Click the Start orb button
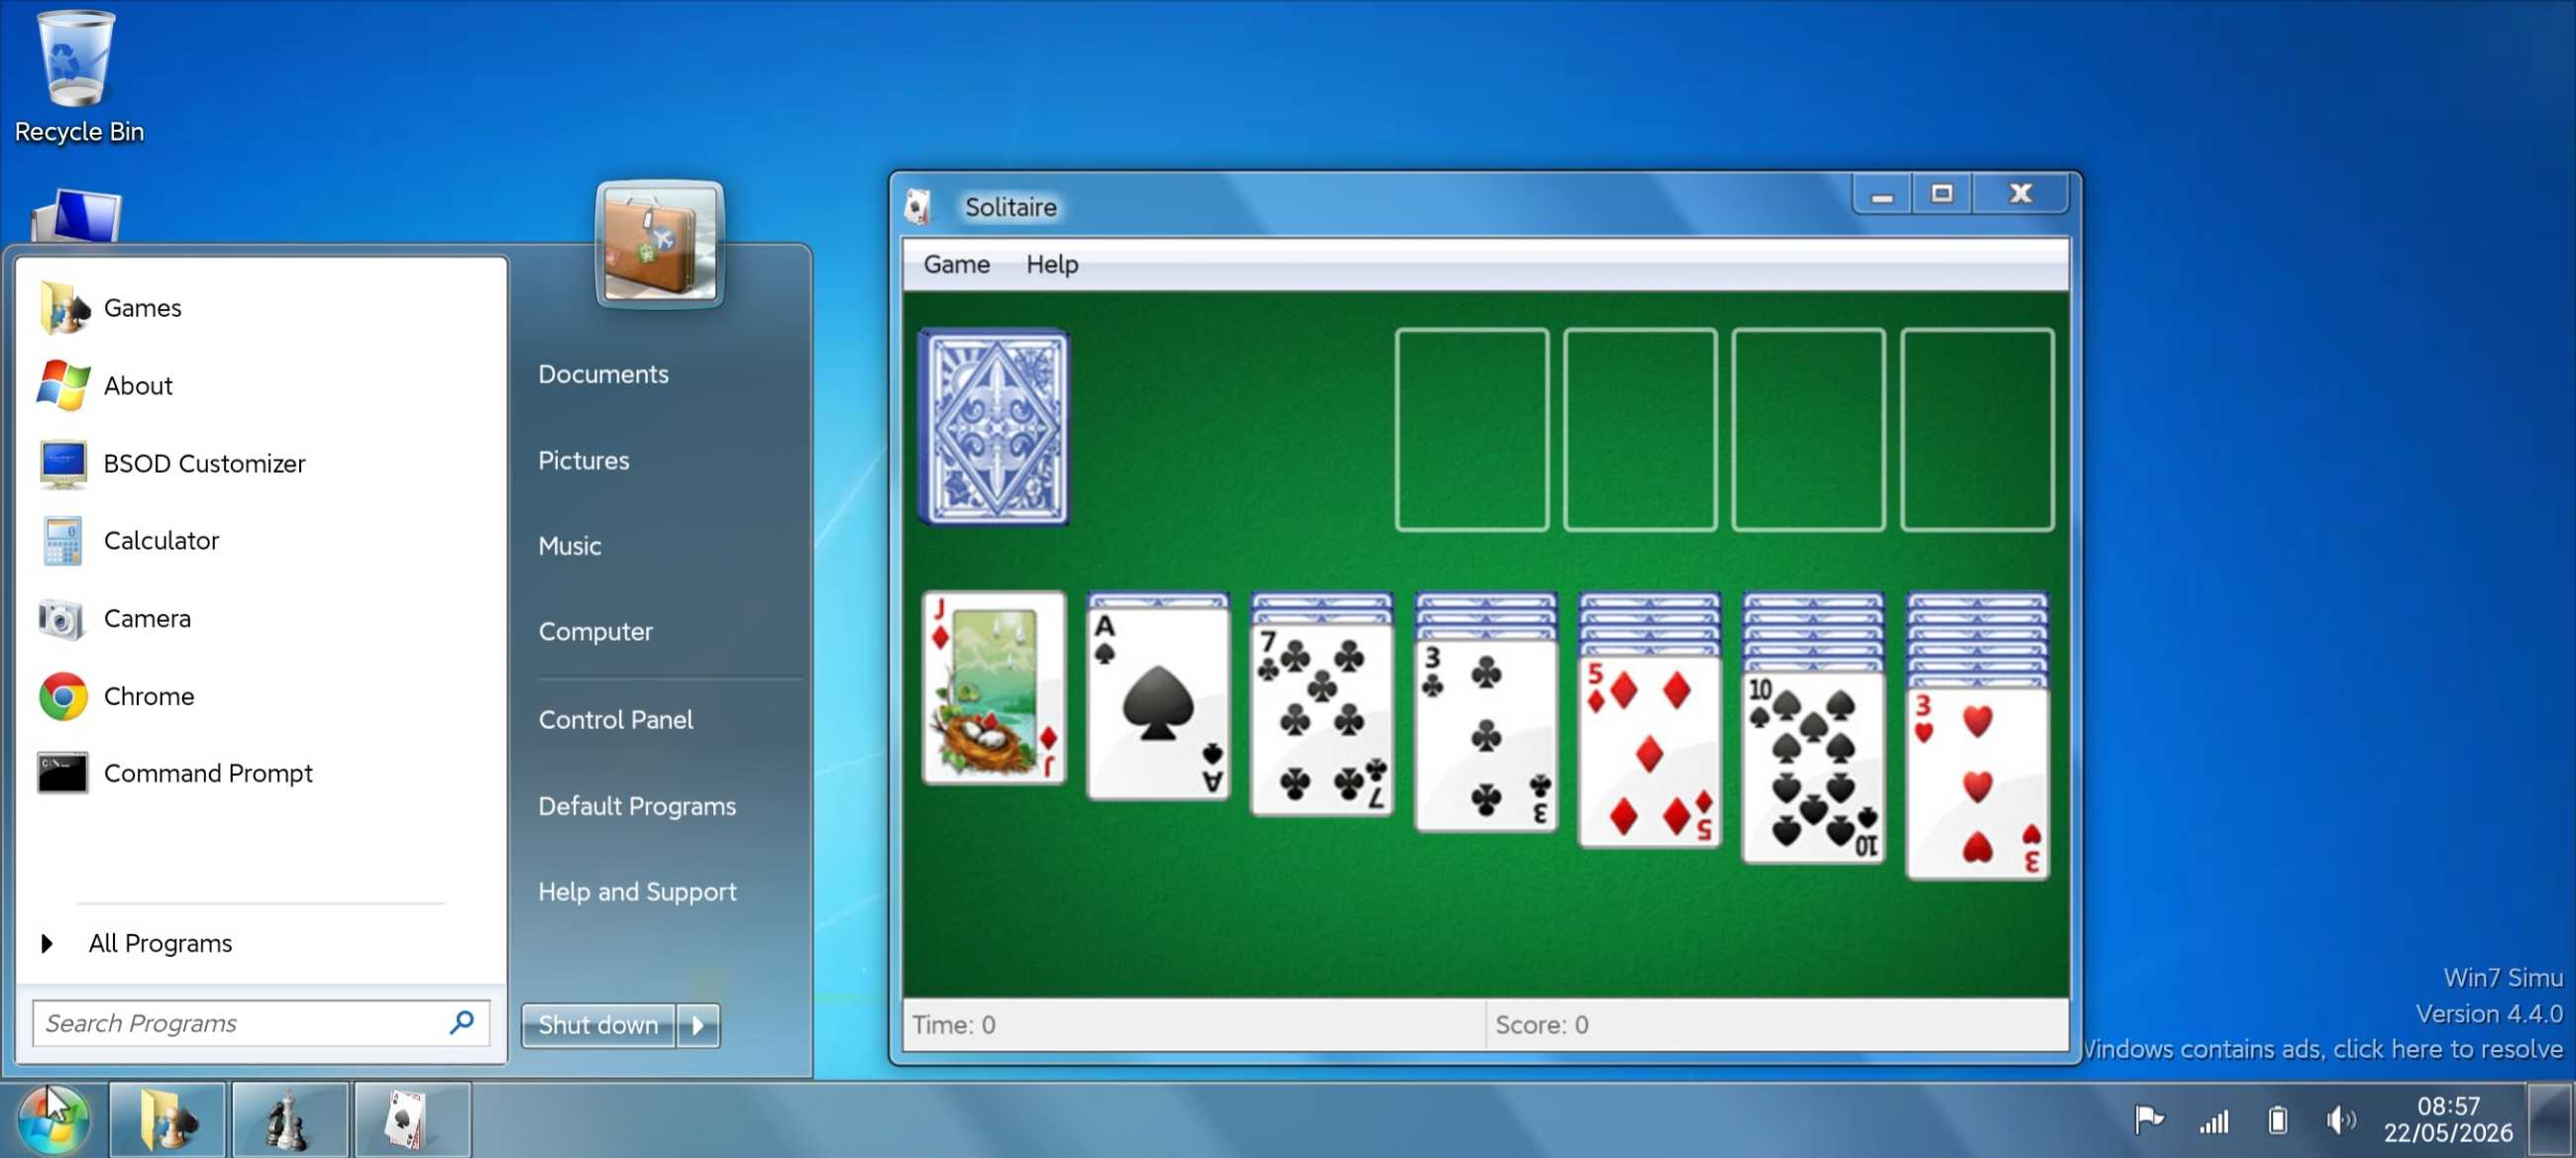This screenshot has height=1158, width=2576. [x=54, y=1119]
